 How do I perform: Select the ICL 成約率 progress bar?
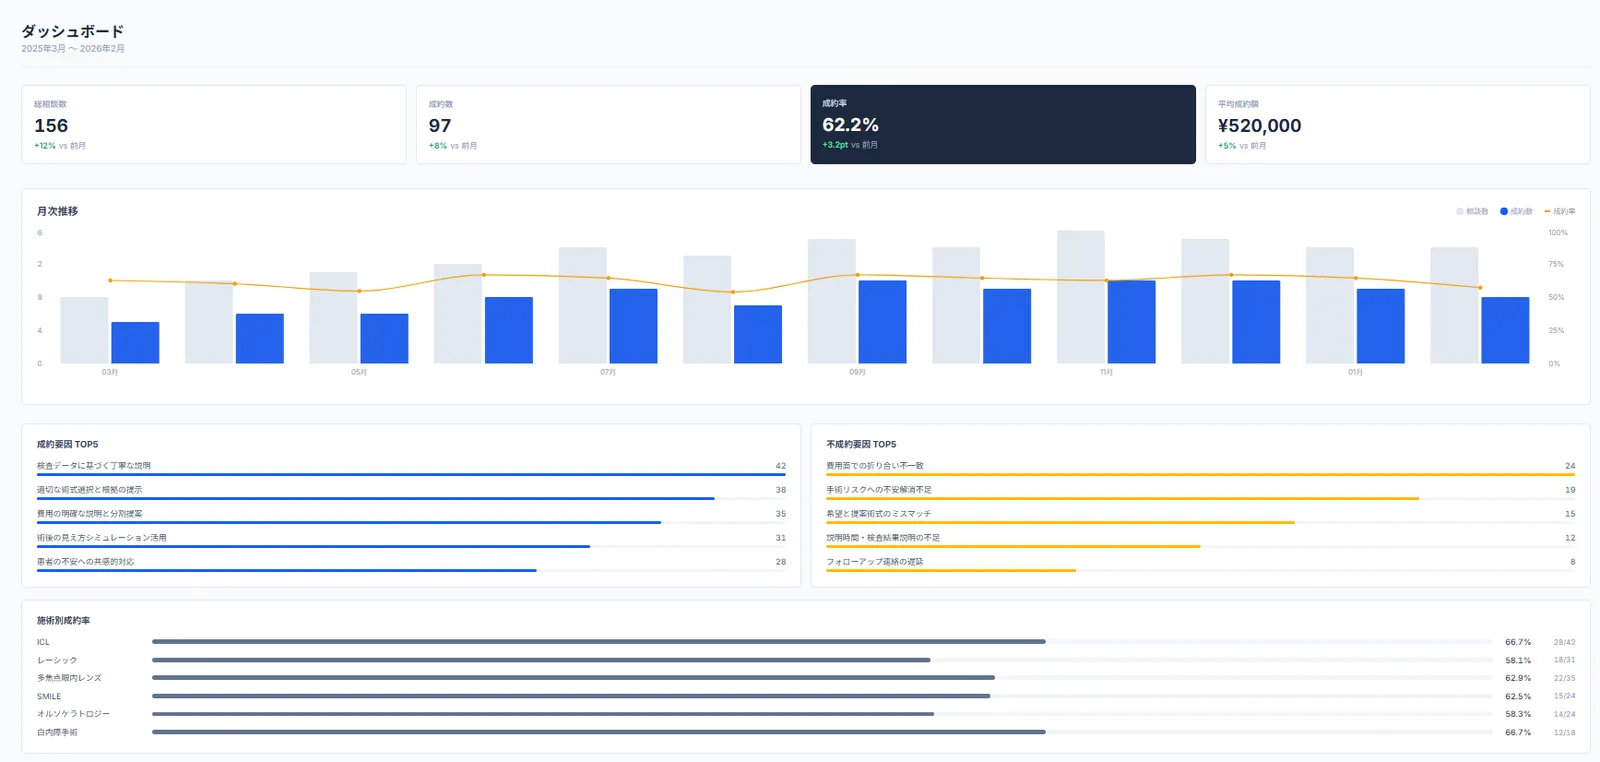click(822, 642)
